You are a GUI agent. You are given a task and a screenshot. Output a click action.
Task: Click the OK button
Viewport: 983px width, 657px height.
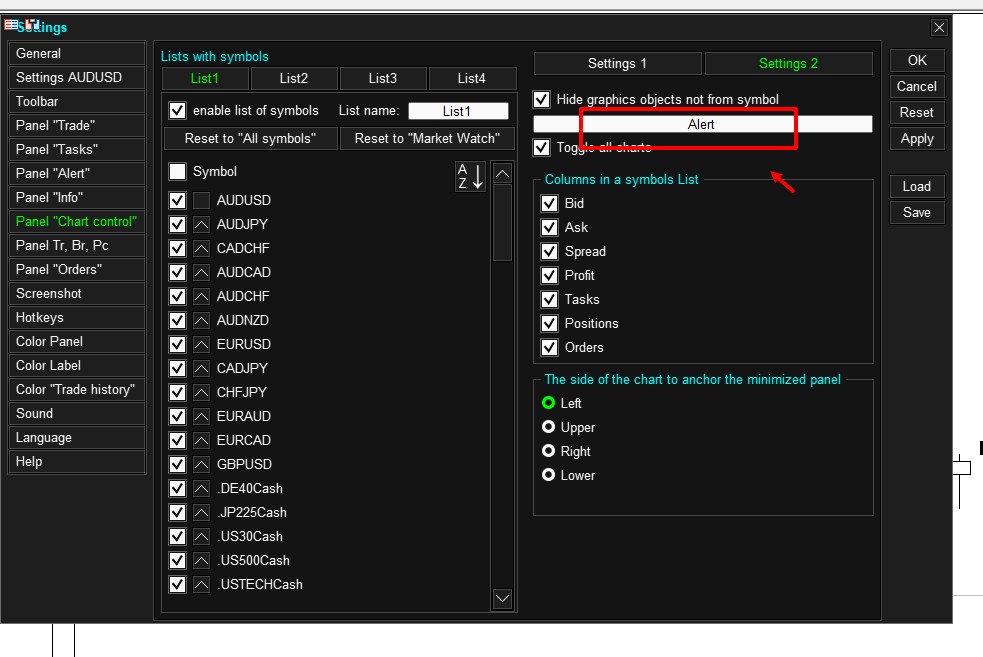tap(917, 61)
